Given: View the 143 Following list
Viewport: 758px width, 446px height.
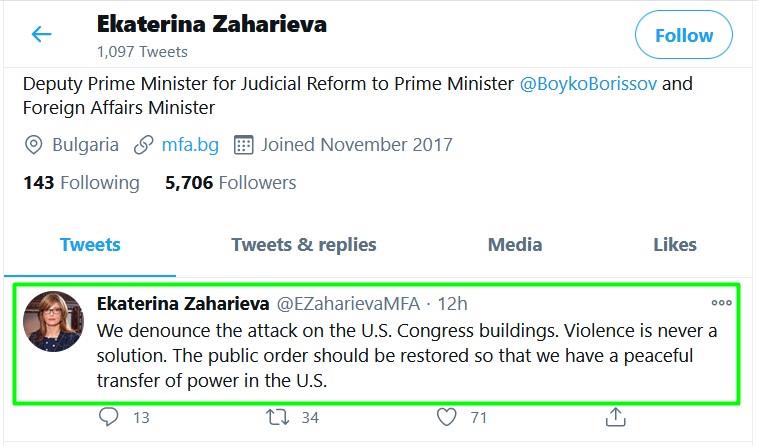Looking at the screenshot, I should pyautogui.click(x=81, y=183).
